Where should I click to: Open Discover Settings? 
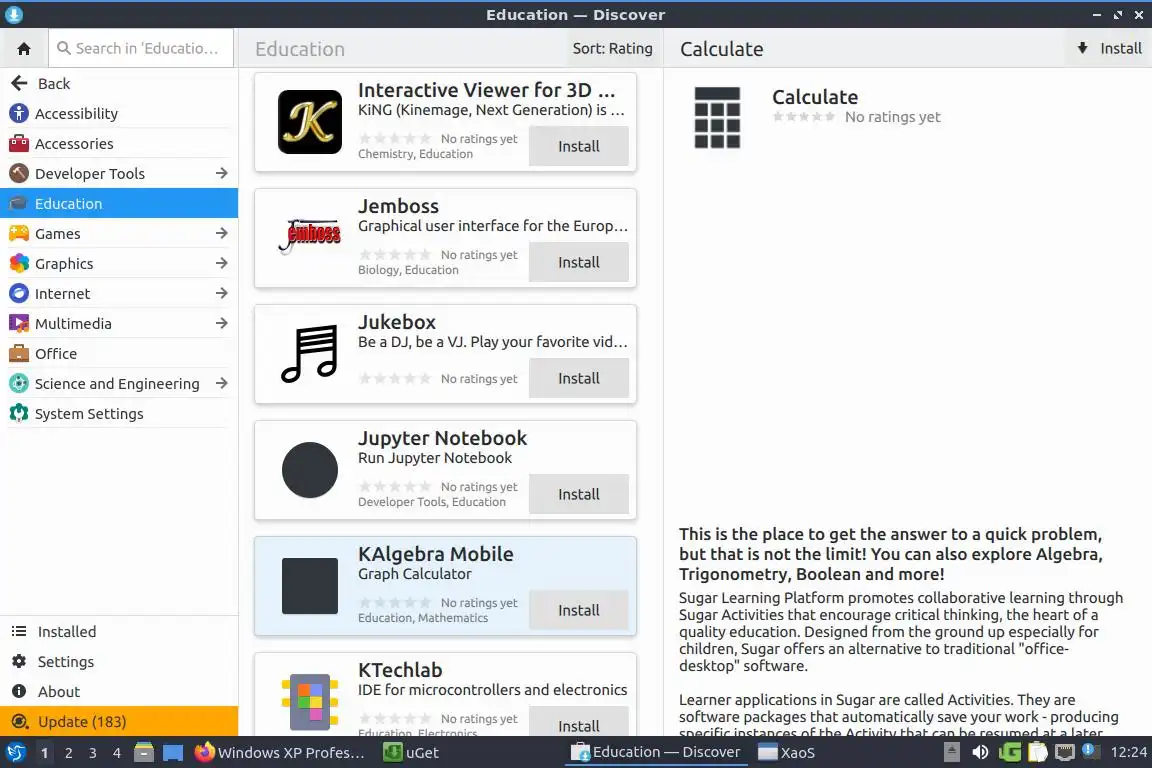(x=119, y=662)
